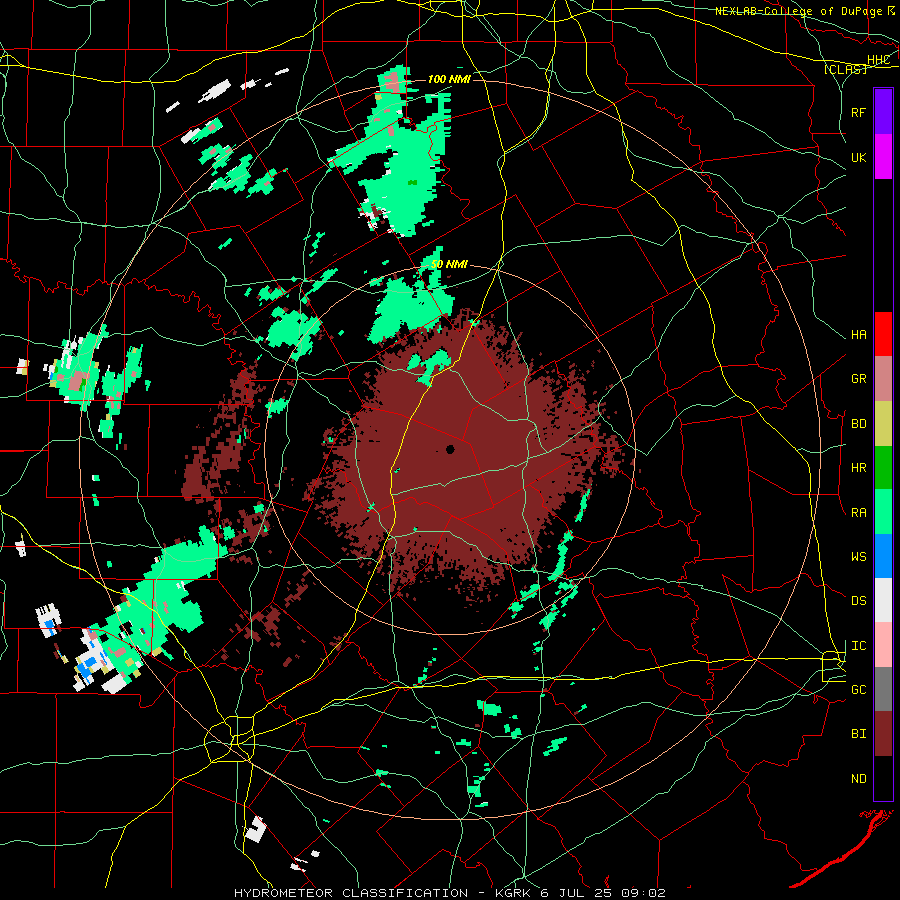Click the BI legend label

tap(858, 734)
